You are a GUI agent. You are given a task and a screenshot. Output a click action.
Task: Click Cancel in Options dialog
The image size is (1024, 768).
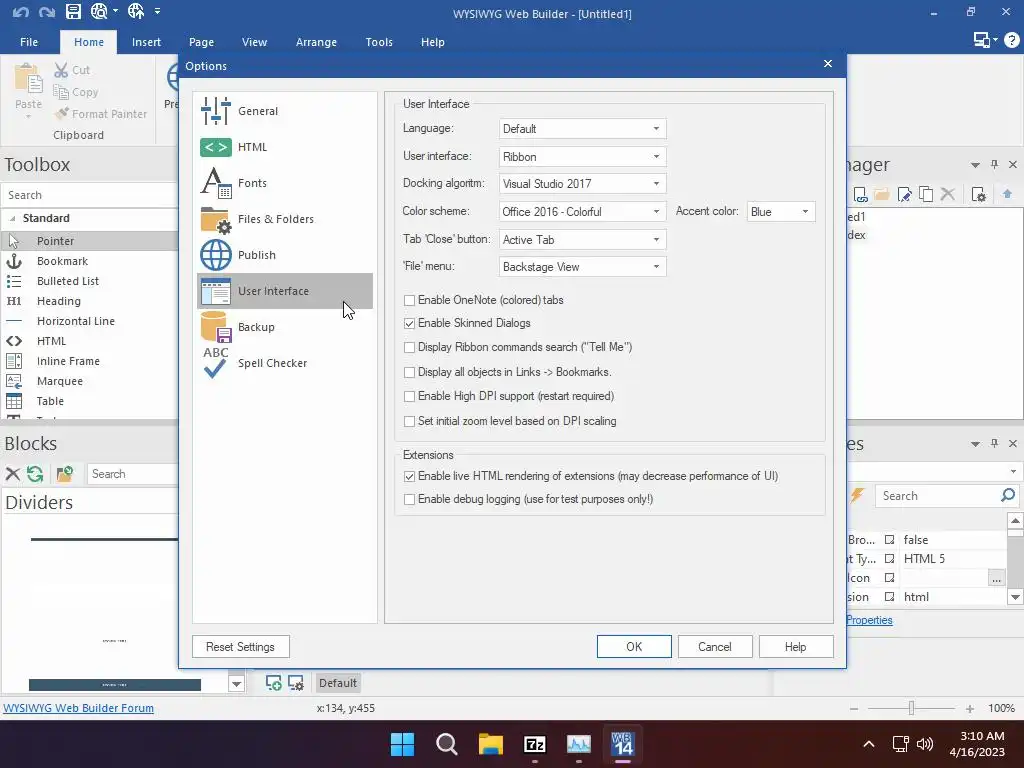click(x=715, y=647)
